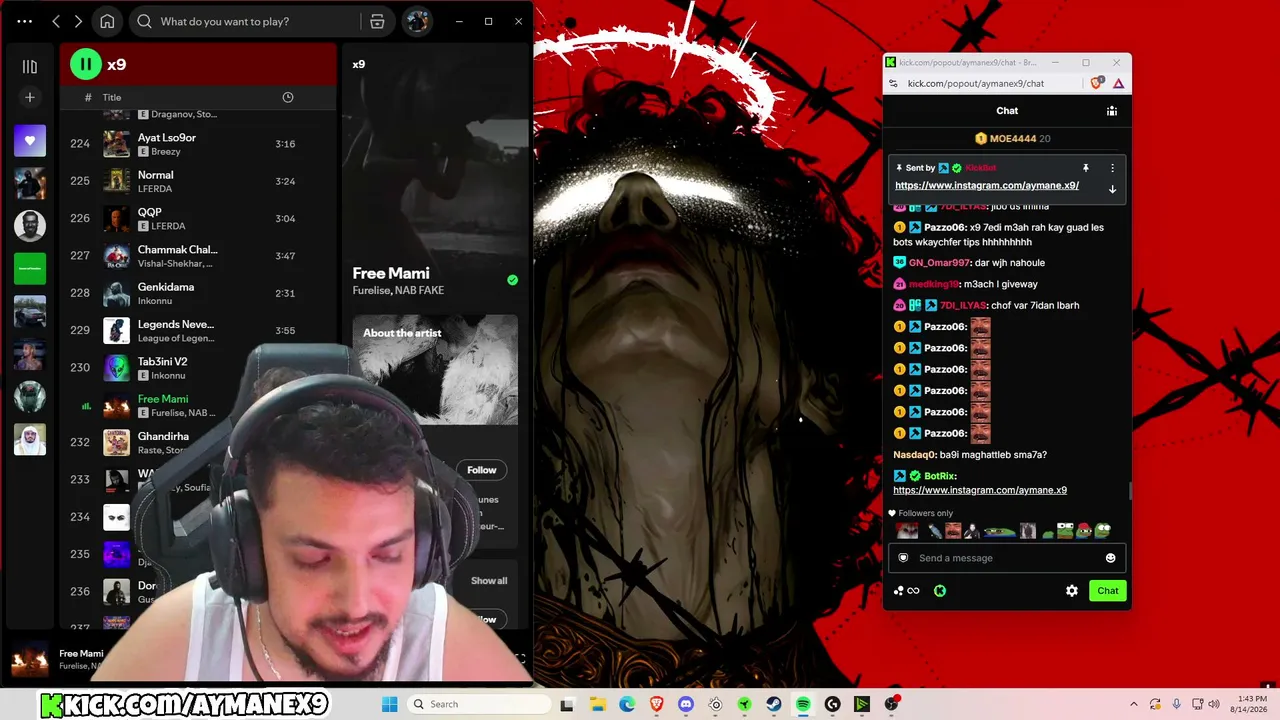Open Brave Rewards triangle icon
The height and width of the screenshot is (720, 1280).
pyautogui.click(x=1118, y=84)
